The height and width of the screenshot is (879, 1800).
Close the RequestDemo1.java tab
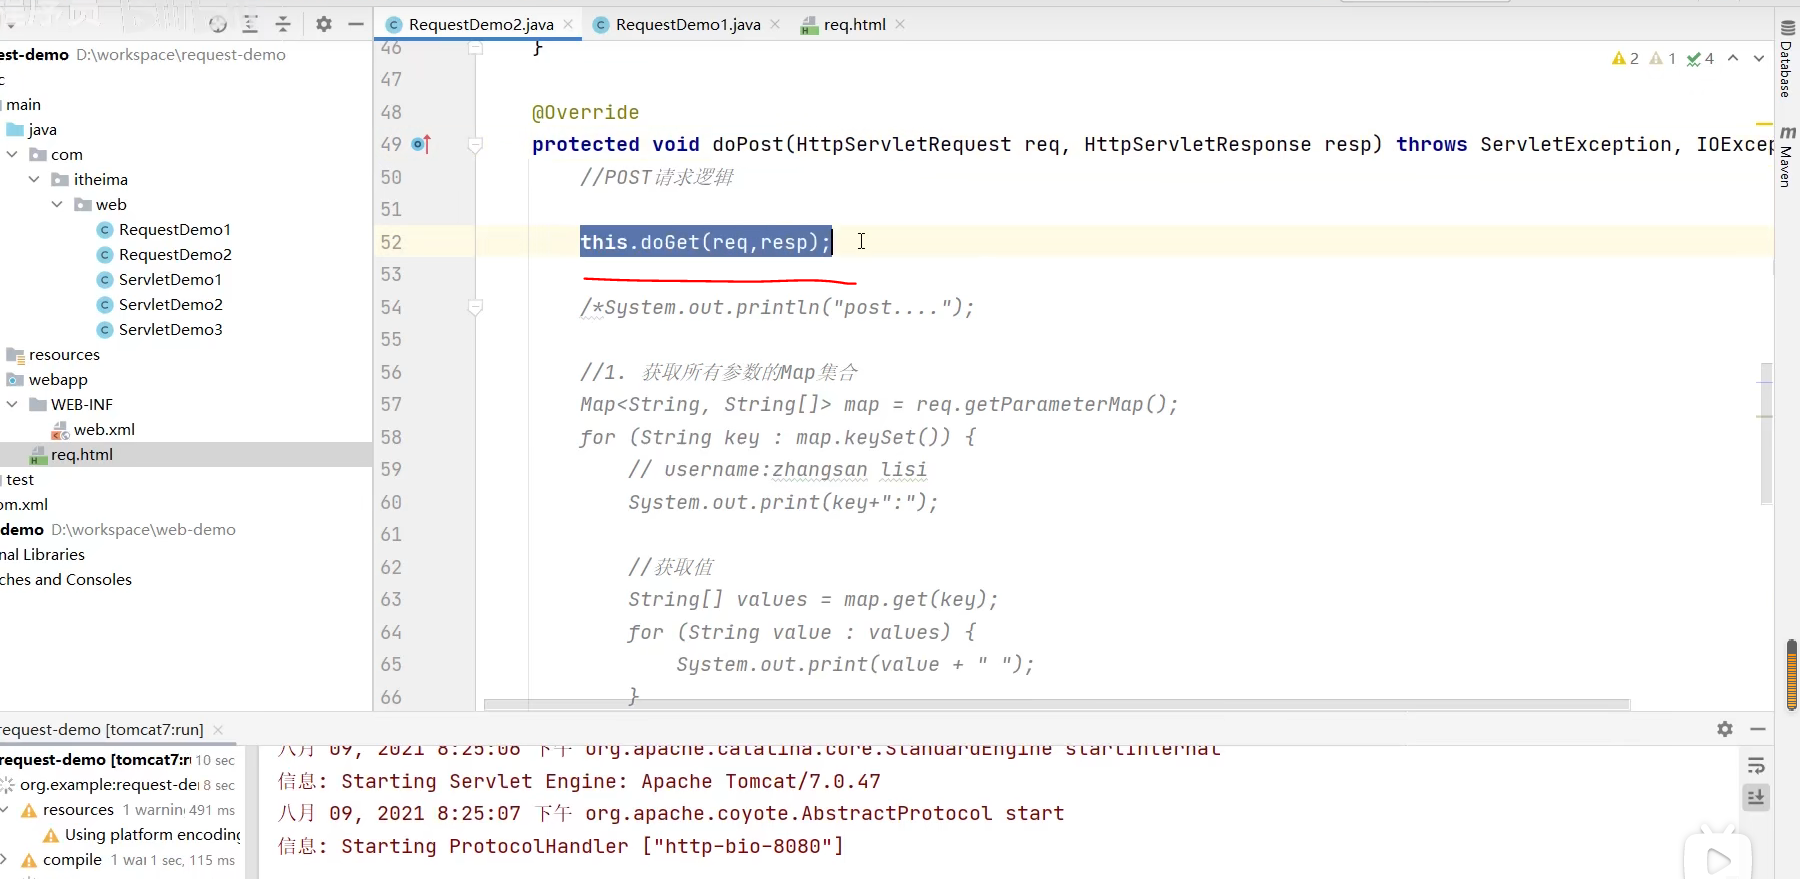pyautogui.click(x=775, y=24)
